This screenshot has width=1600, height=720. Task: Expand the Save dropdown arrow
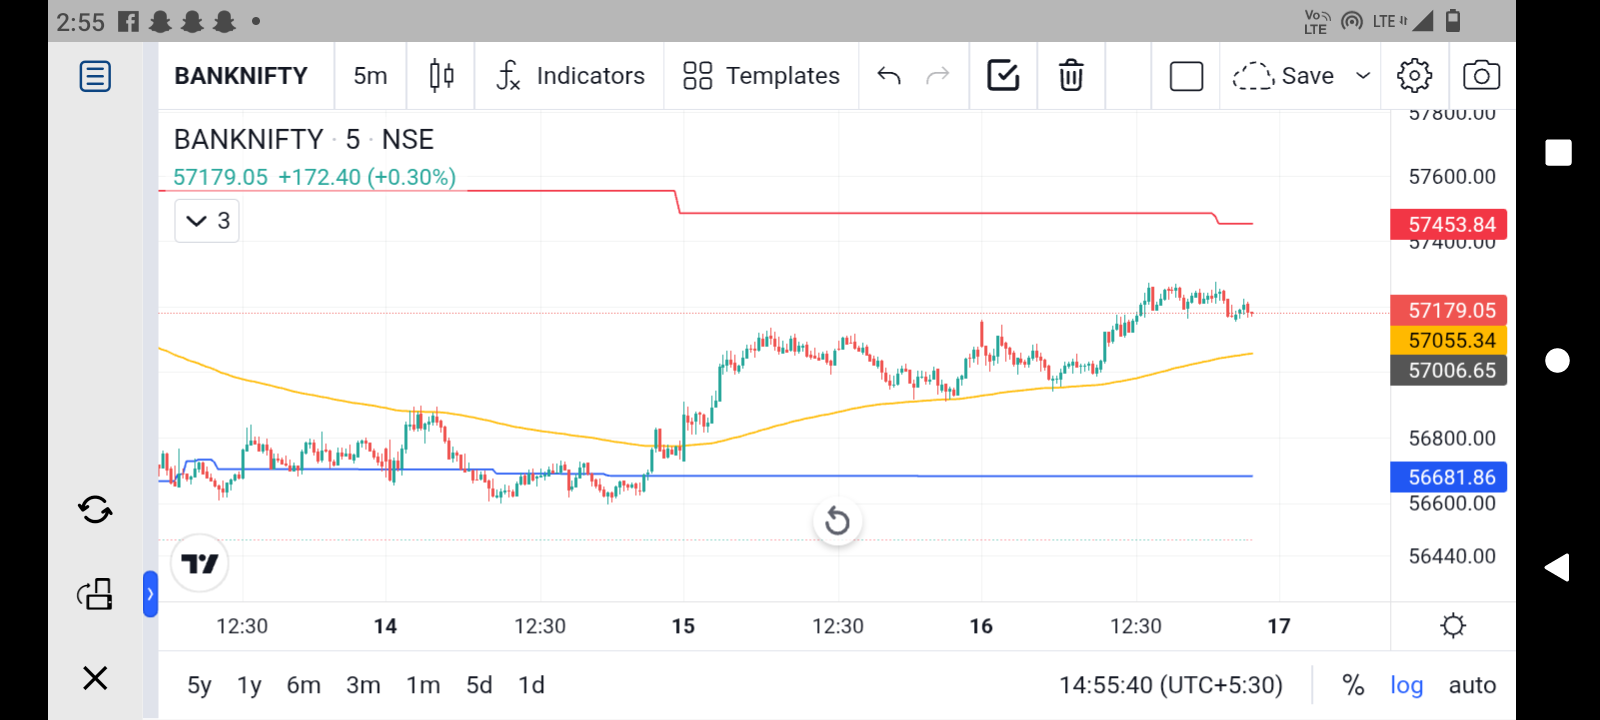pos(1362,76)
